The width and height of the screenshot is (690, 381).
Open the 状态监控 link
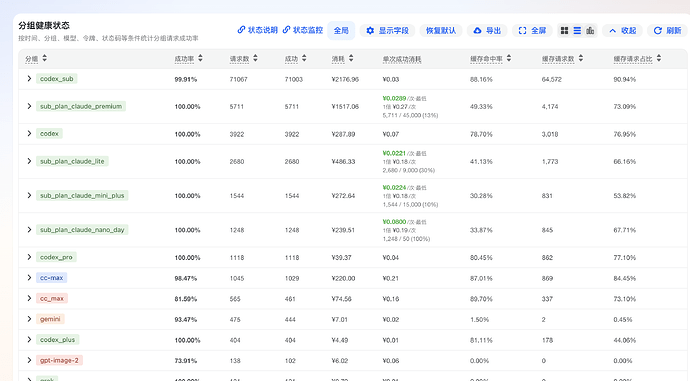tap(303, 30)
